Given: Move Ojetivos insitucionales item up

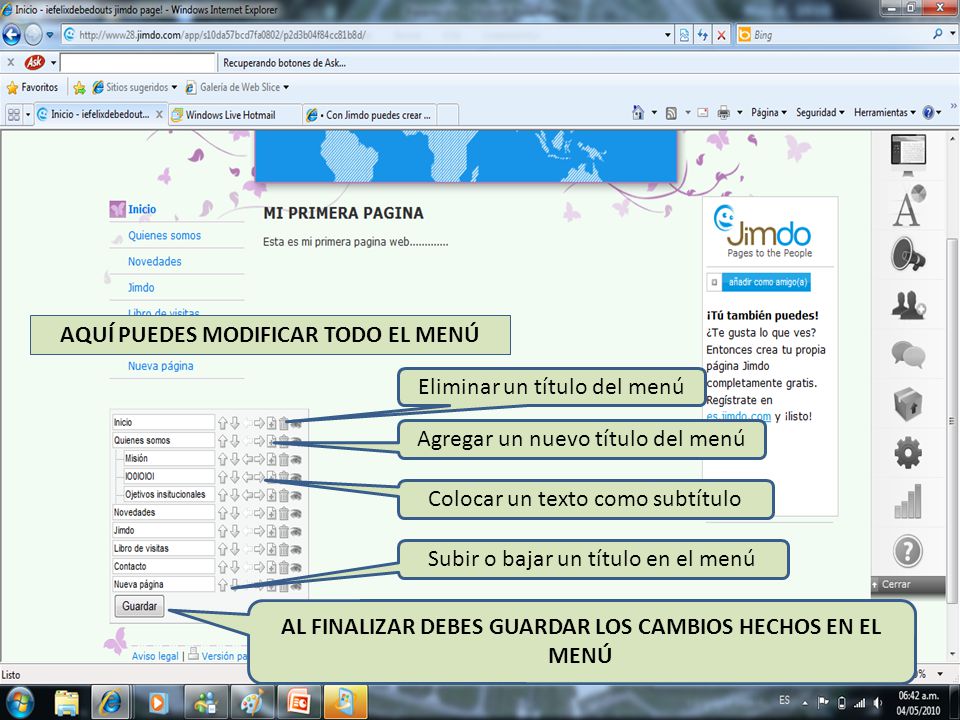Looking at the screenshot, I should tap(223, 495).
